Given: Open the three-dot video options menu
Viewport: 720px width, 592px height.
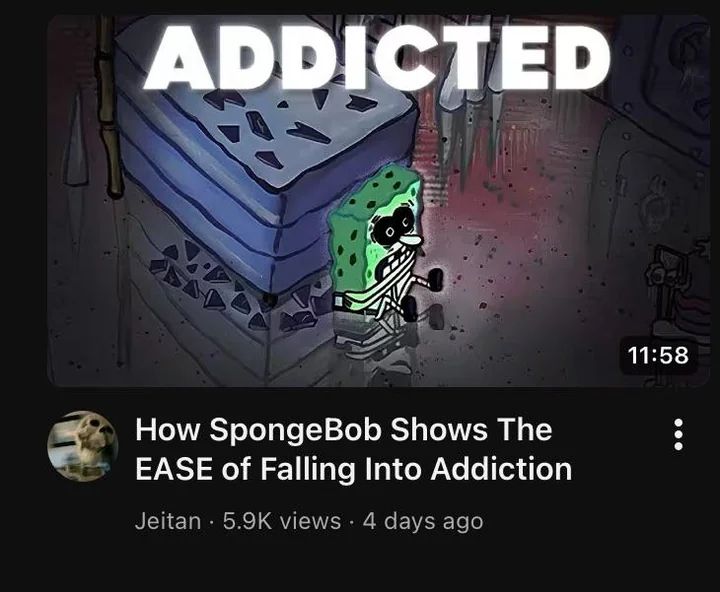Looking at the screenshot, I should click(x=679, y=434).
